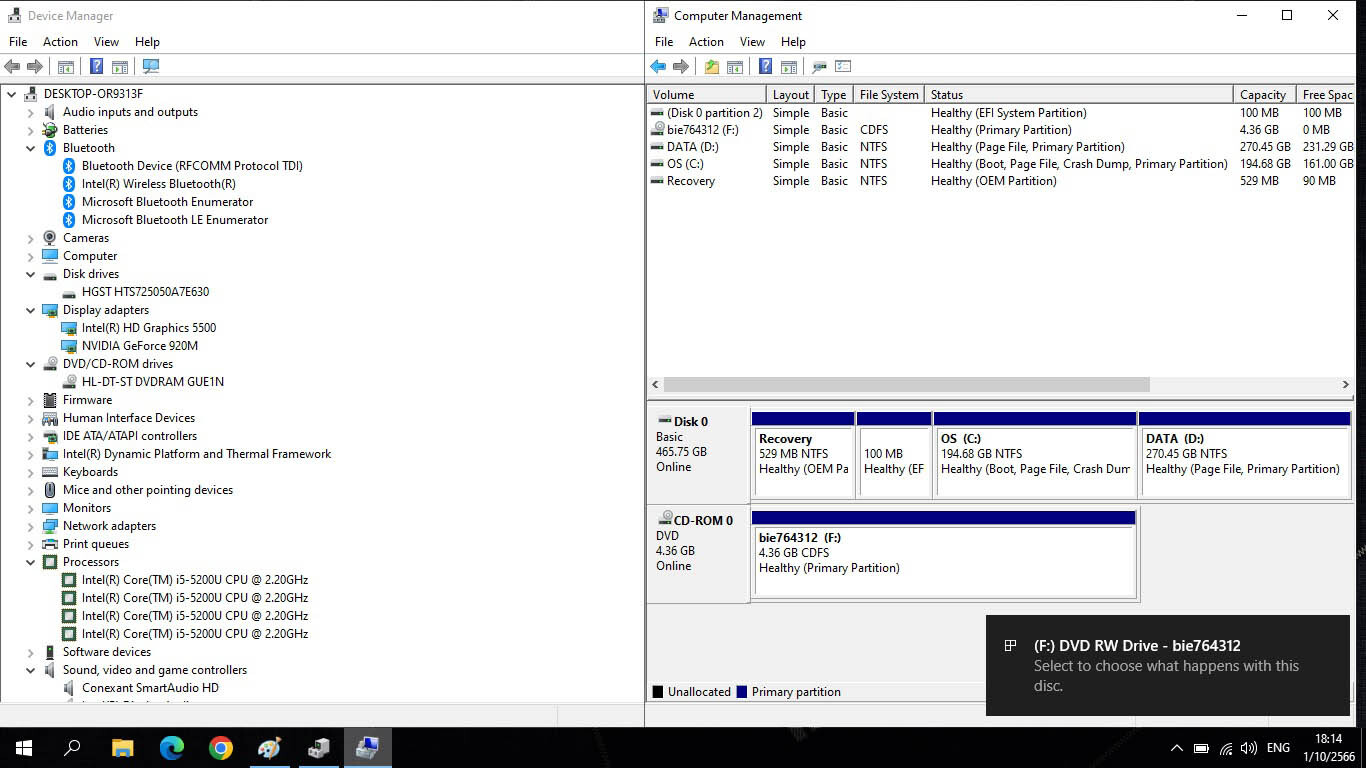
Task: Collapse the Processors category
Action: tap(30, 562)
